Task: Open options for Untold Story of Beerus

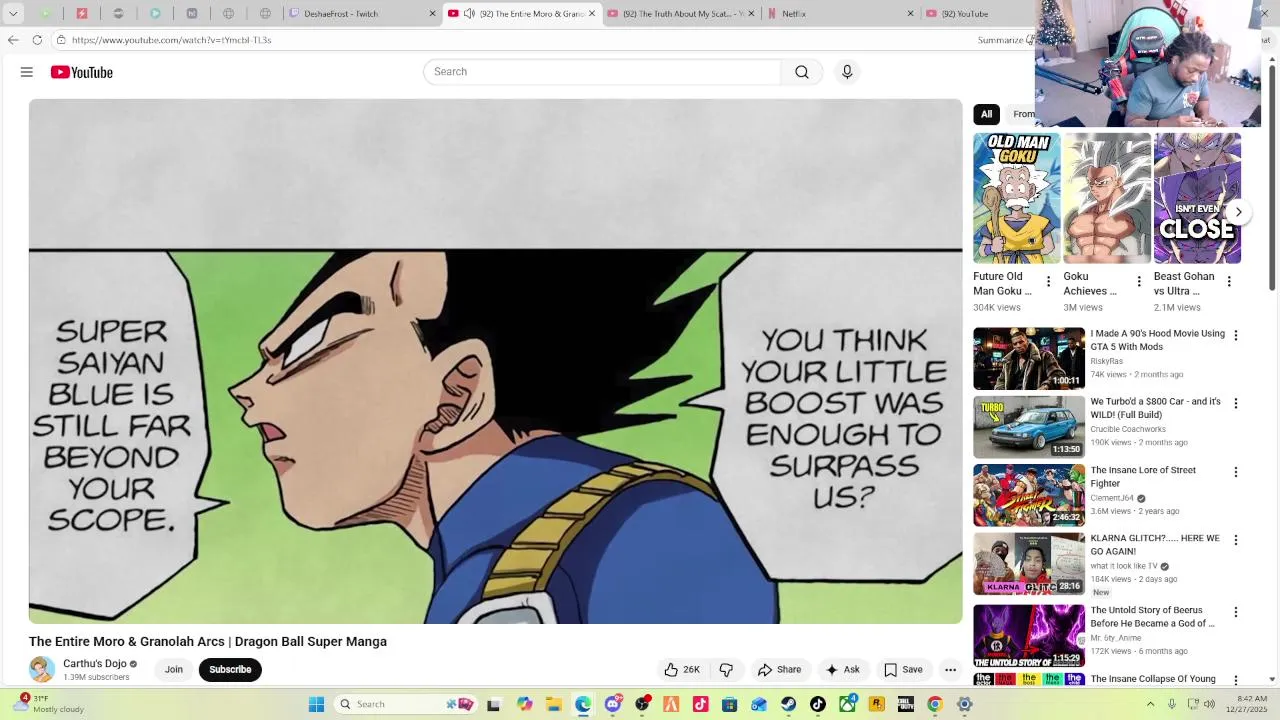Action: pos(1235,612)
